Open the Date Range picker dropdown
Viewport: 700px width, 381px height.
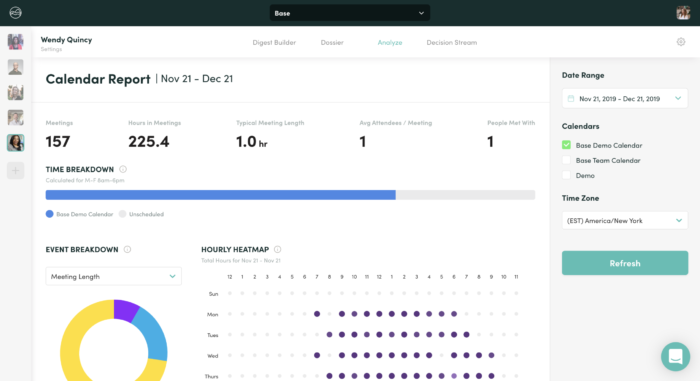click(x=625, y=99)
